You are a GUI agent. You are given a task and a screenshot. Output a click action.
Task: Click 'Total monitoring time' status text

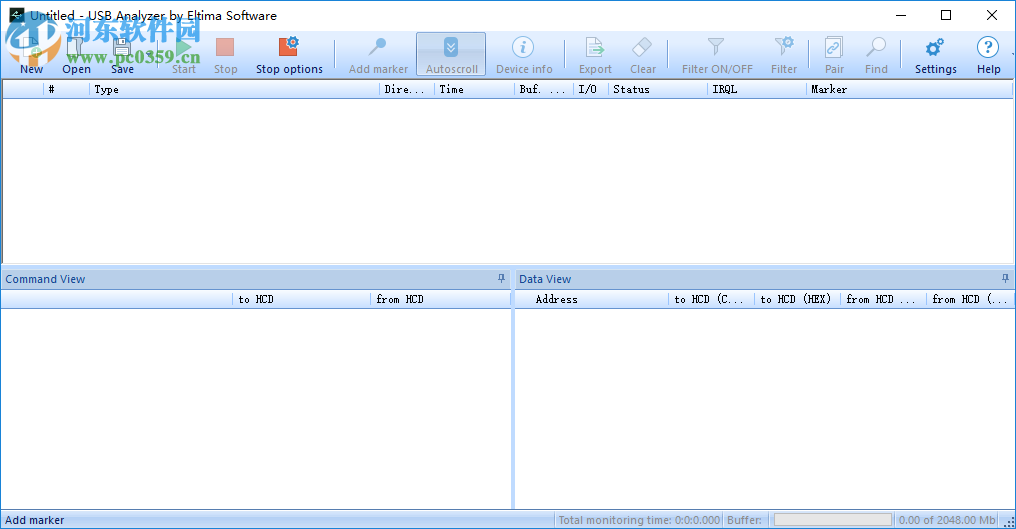point(639,520)
